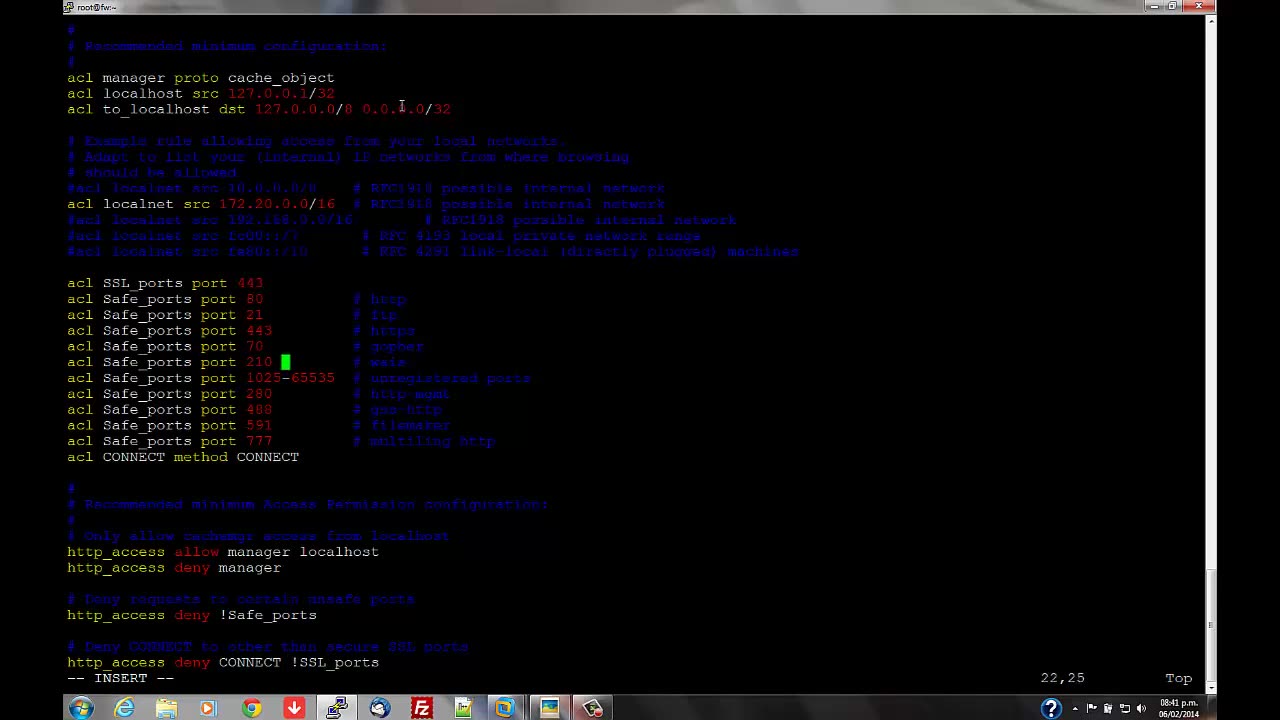Click the terminal scrollbar down arrow
Viewport: 1280px width, 720px height.
[x=1211, y=687]
